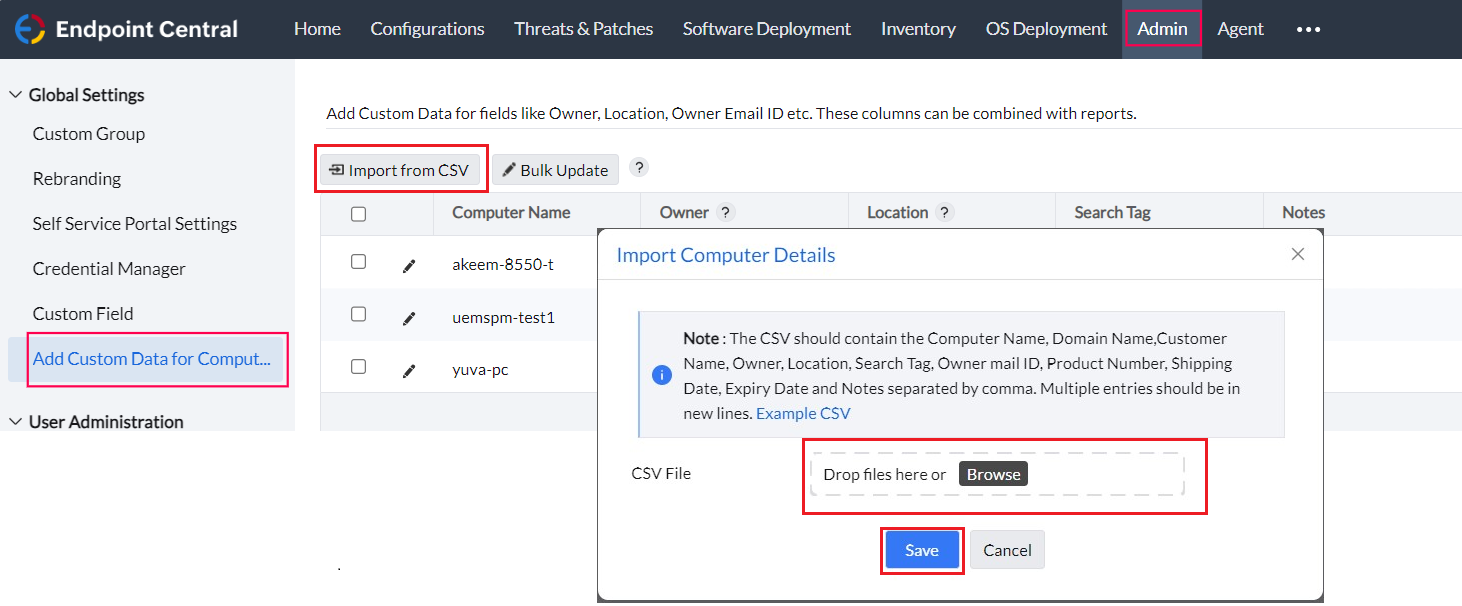Collapse the Global Settings section
The image size is (1462, 606).
[16, 95]
